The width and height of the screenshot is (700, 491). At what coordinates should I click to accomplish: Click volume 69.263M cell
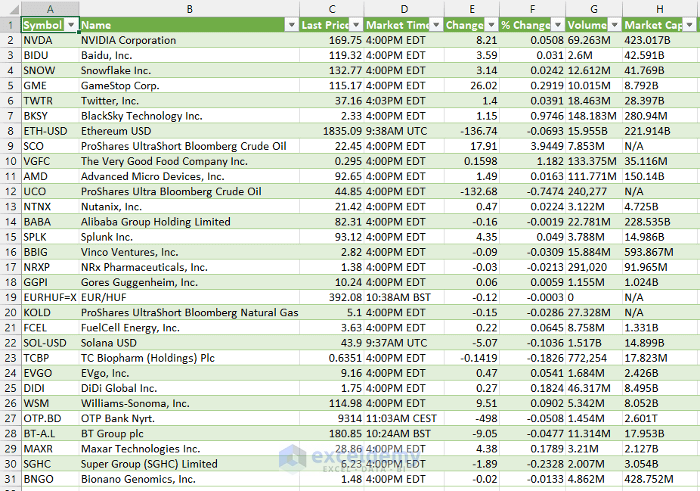click(594, 41)
